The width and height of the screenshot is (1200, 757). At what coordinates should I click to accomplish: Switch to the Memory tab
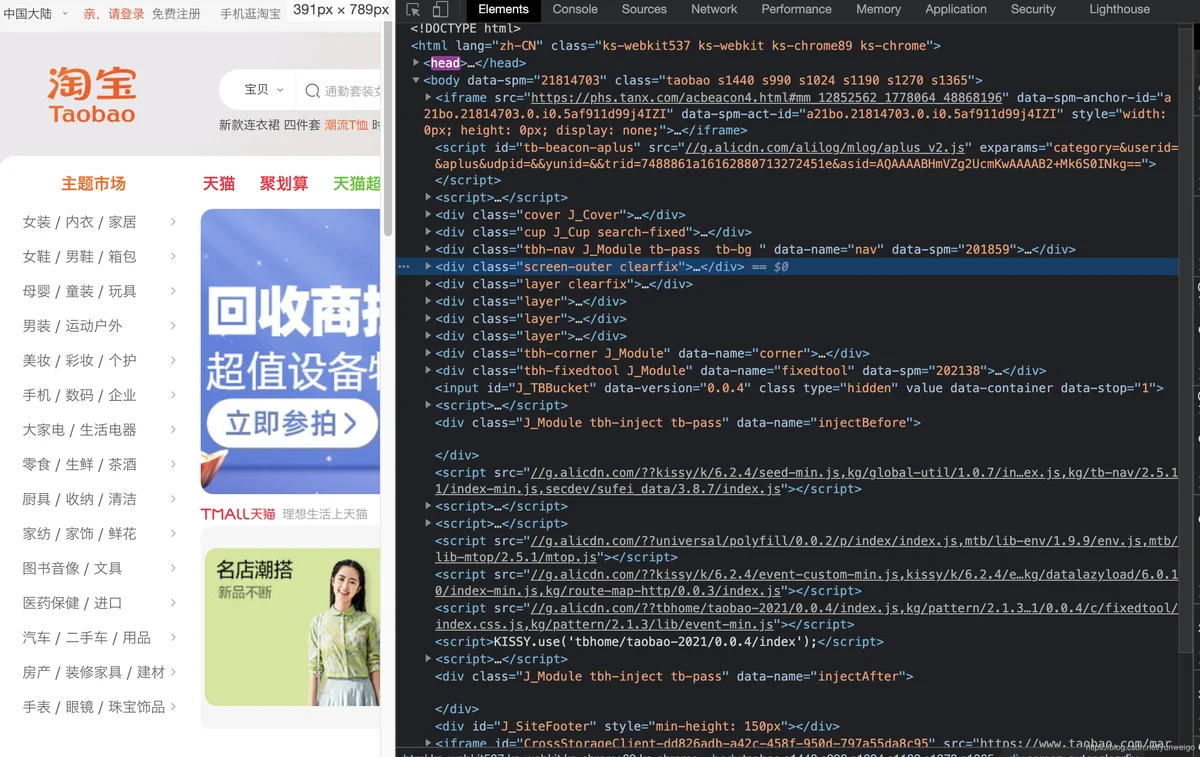coord(878,9)
